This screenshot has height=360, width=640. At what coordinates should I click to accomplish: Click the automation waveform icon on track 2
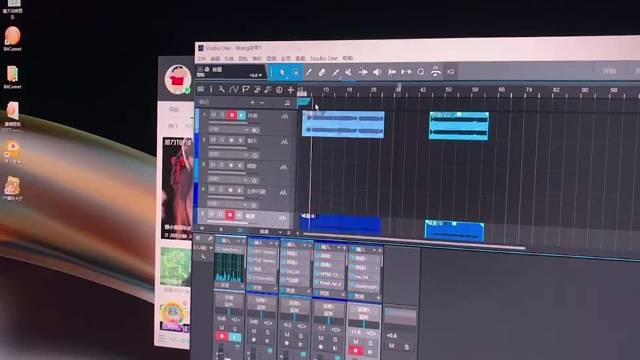pyautogui.click(x=284, y=142)
